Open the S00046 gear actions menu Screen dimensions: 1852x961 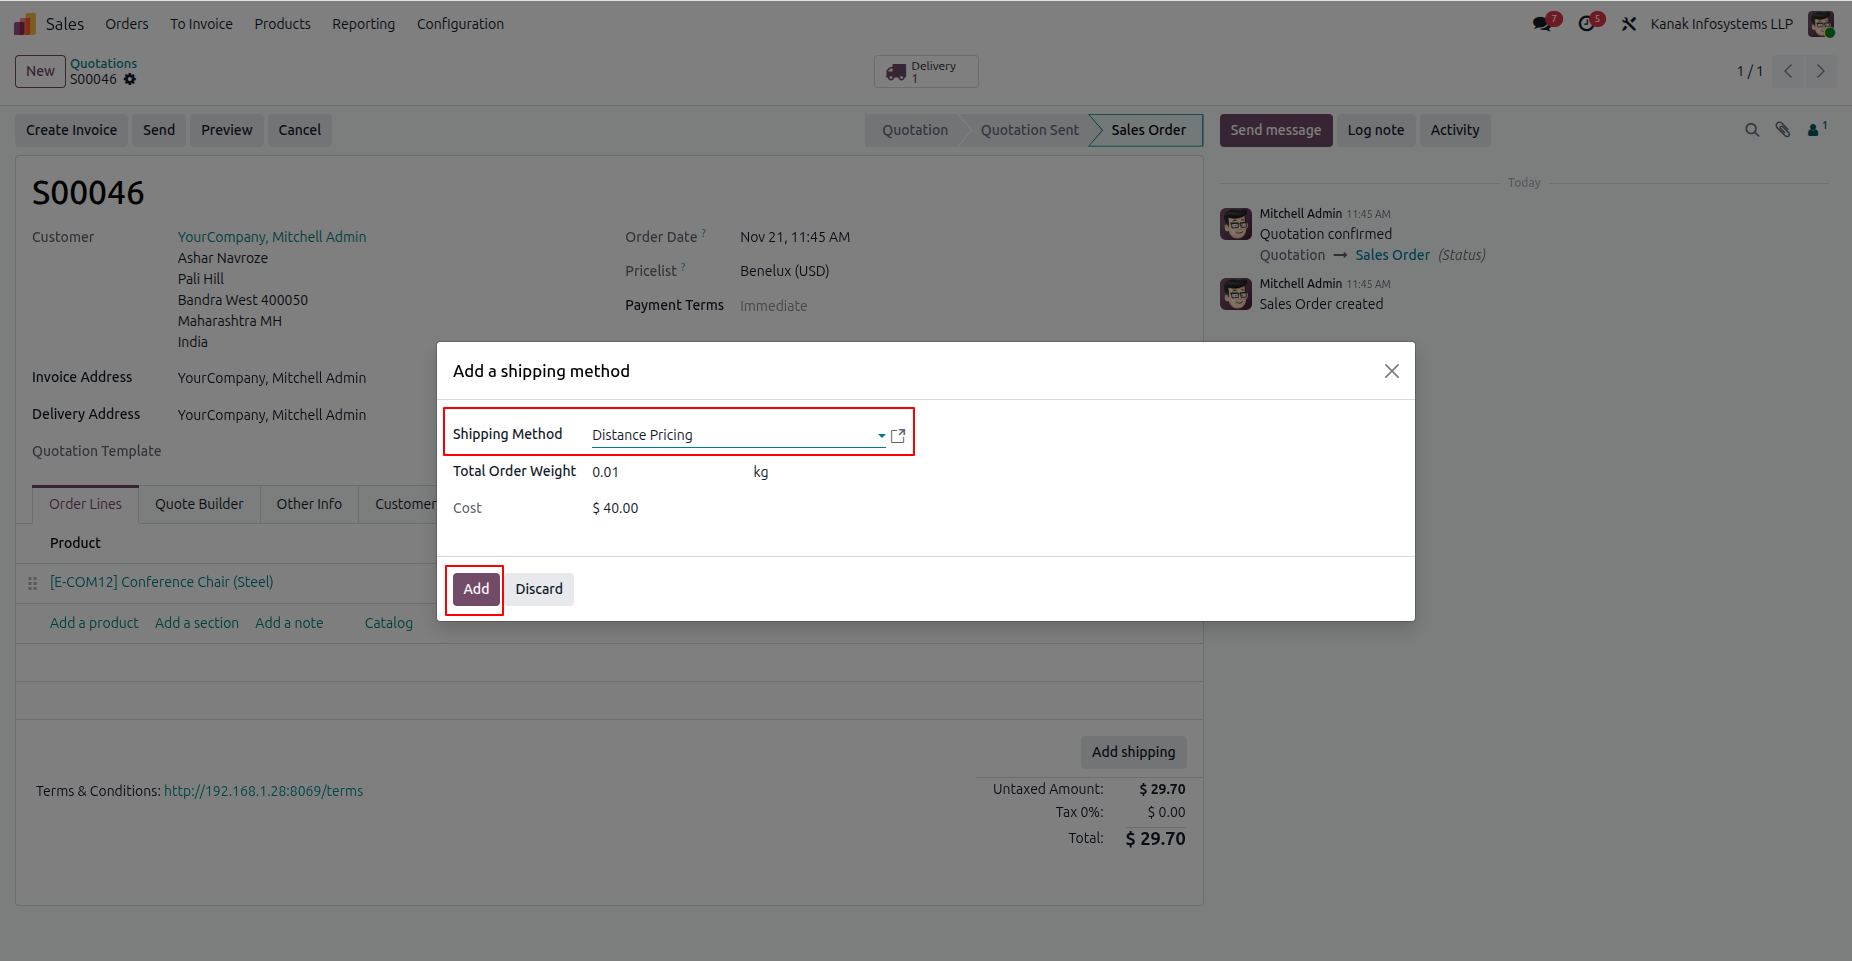tap(130, 80)
